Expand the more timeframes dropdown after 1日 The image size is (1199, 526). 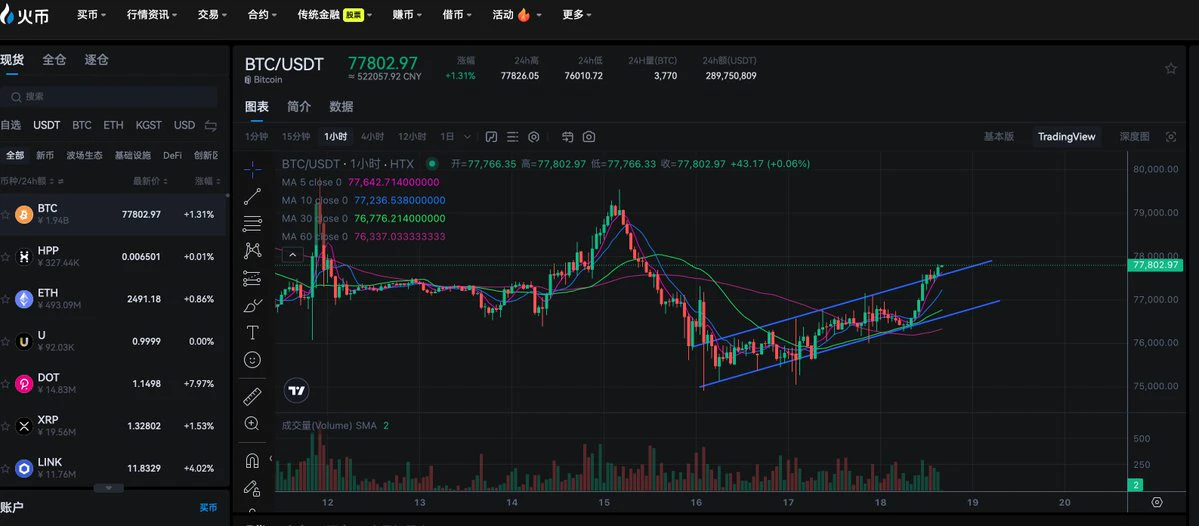point(468,137)
